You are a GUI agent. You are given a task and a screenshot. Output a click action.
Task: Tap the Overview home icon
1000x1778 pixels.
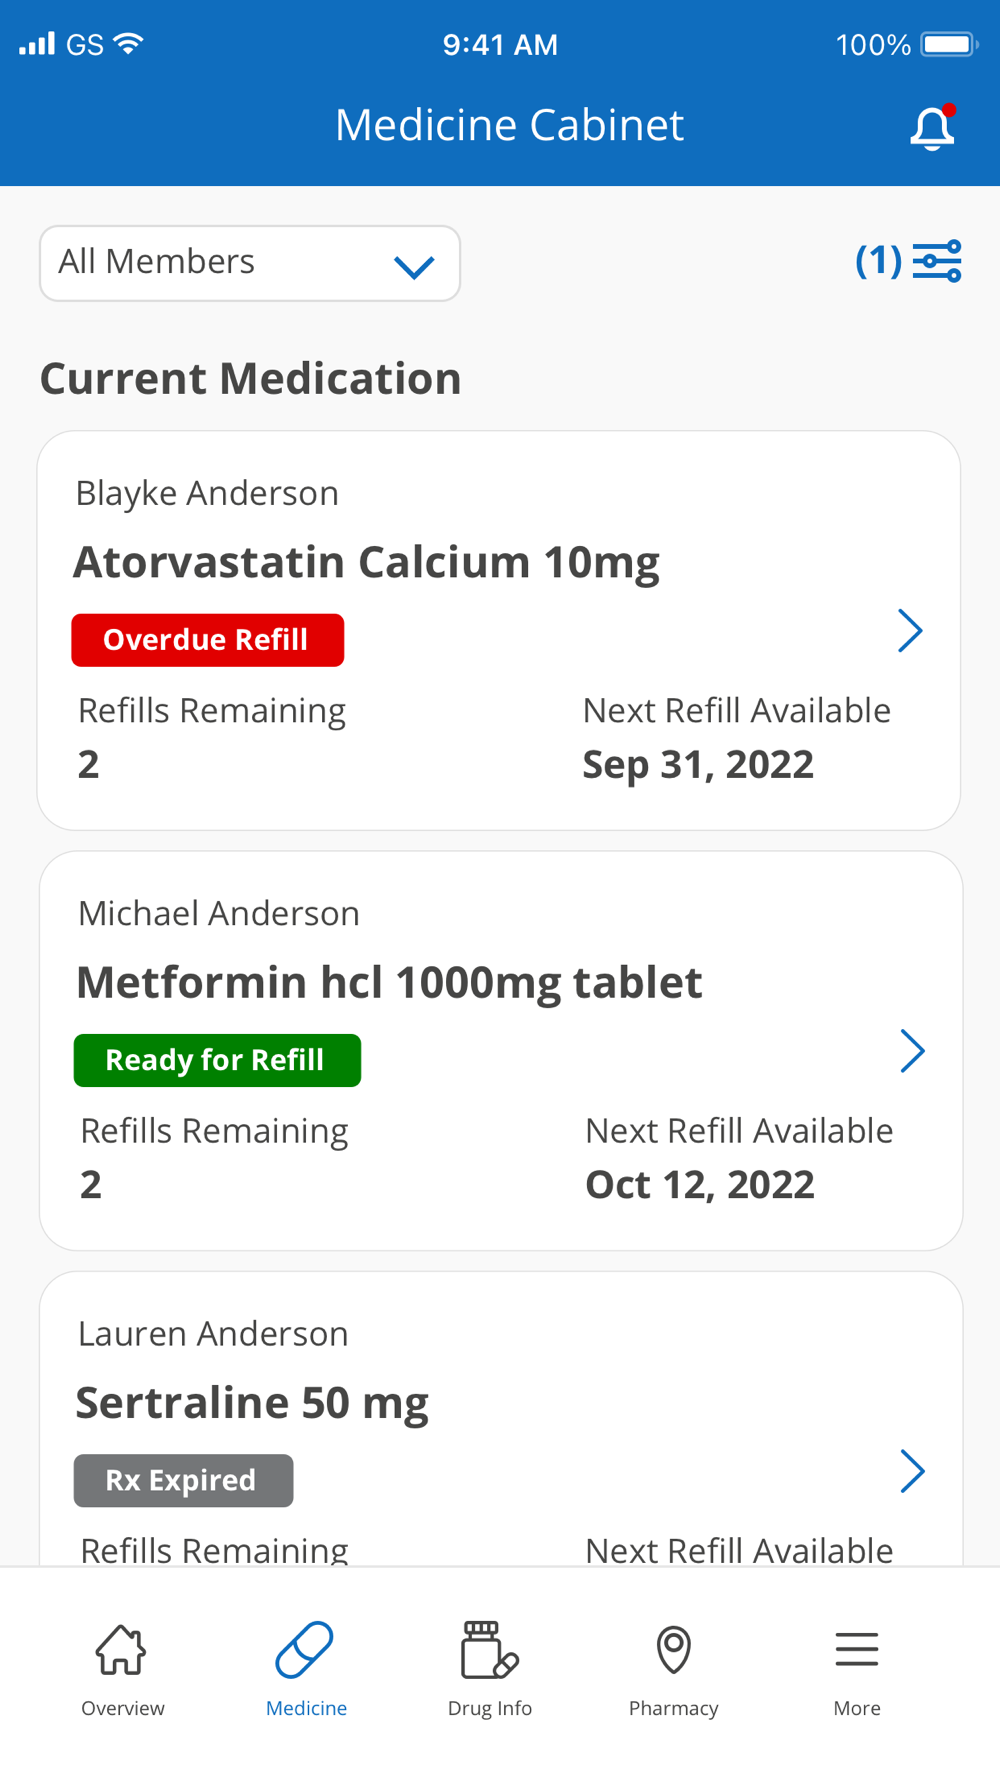[x=121, y=1649]
